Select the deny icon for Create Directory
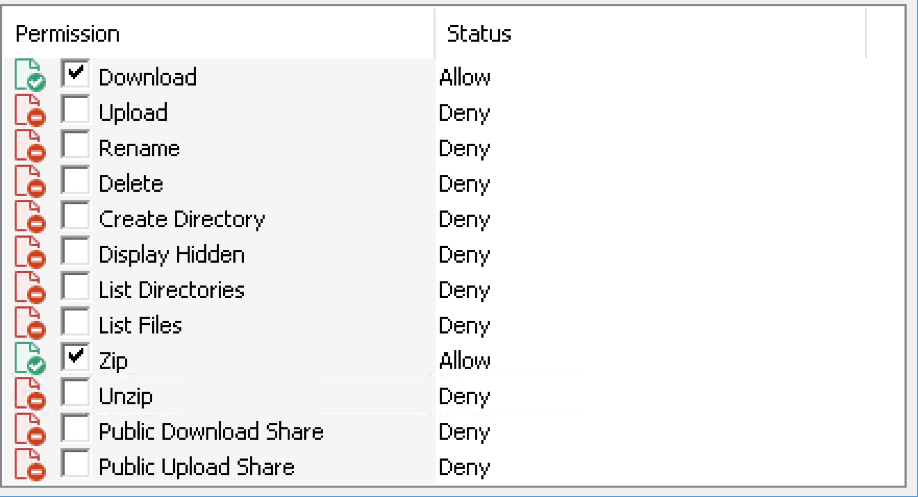 pos(30,217)
